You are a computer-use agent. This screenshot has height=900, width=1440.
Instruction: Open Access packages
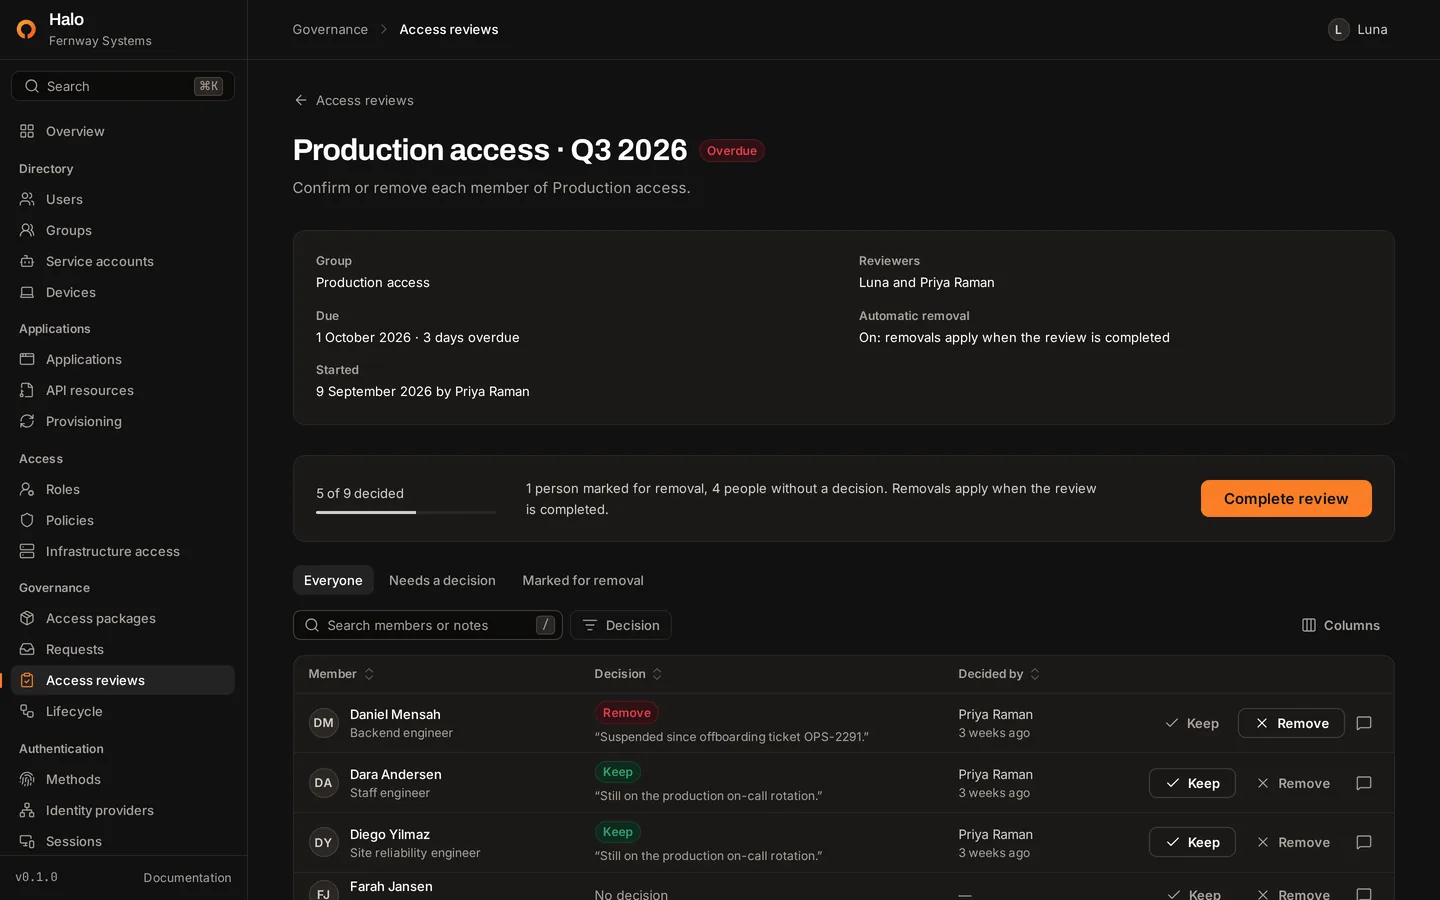[x=123, y=618]
